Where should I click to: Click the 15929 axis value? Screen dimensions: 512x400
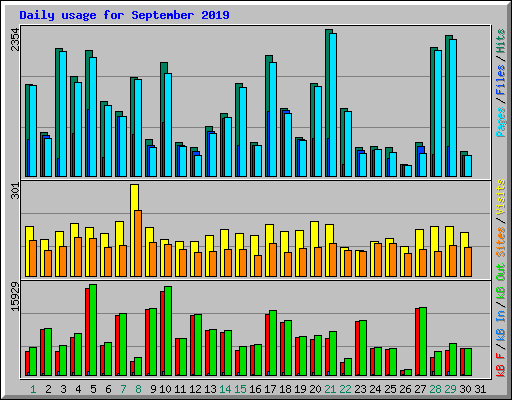click(x=15, y=297)
